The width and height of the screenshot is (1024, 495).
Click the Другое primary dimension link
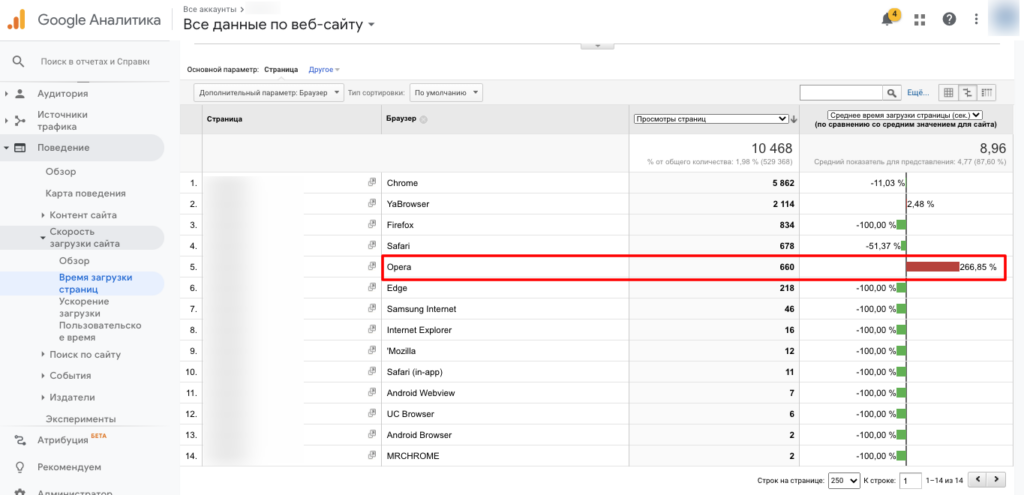point(324,70)
